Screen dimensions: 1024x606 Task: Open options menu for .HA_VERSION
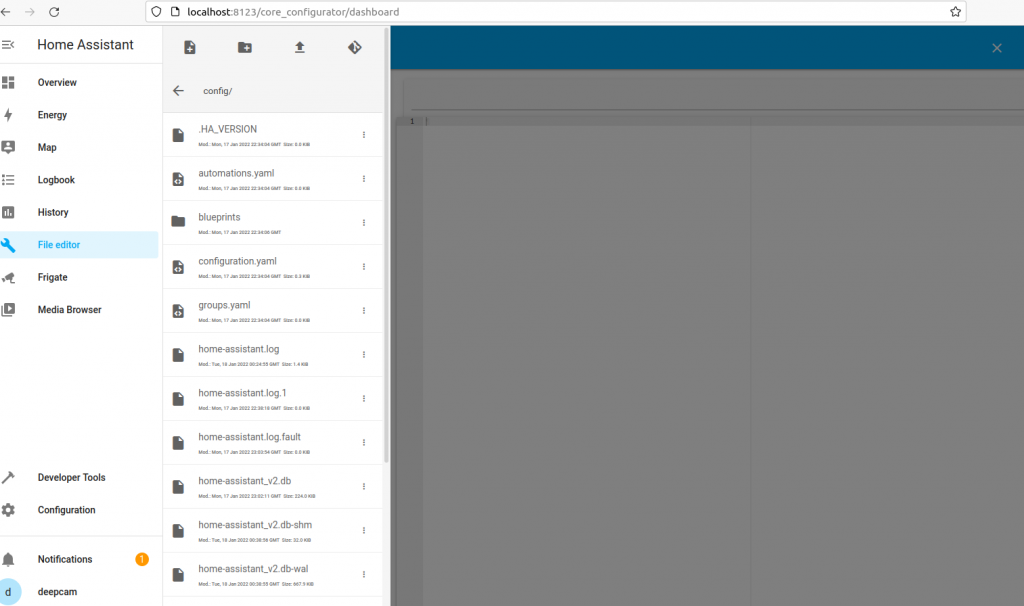364,135
